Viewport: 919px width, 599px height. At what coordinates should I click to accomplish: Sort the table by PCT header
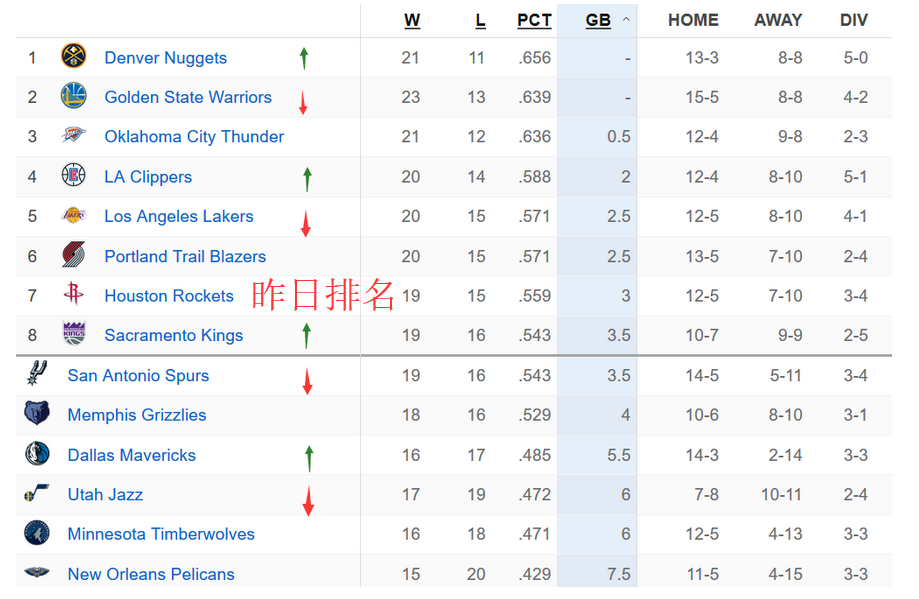point(534,20)
